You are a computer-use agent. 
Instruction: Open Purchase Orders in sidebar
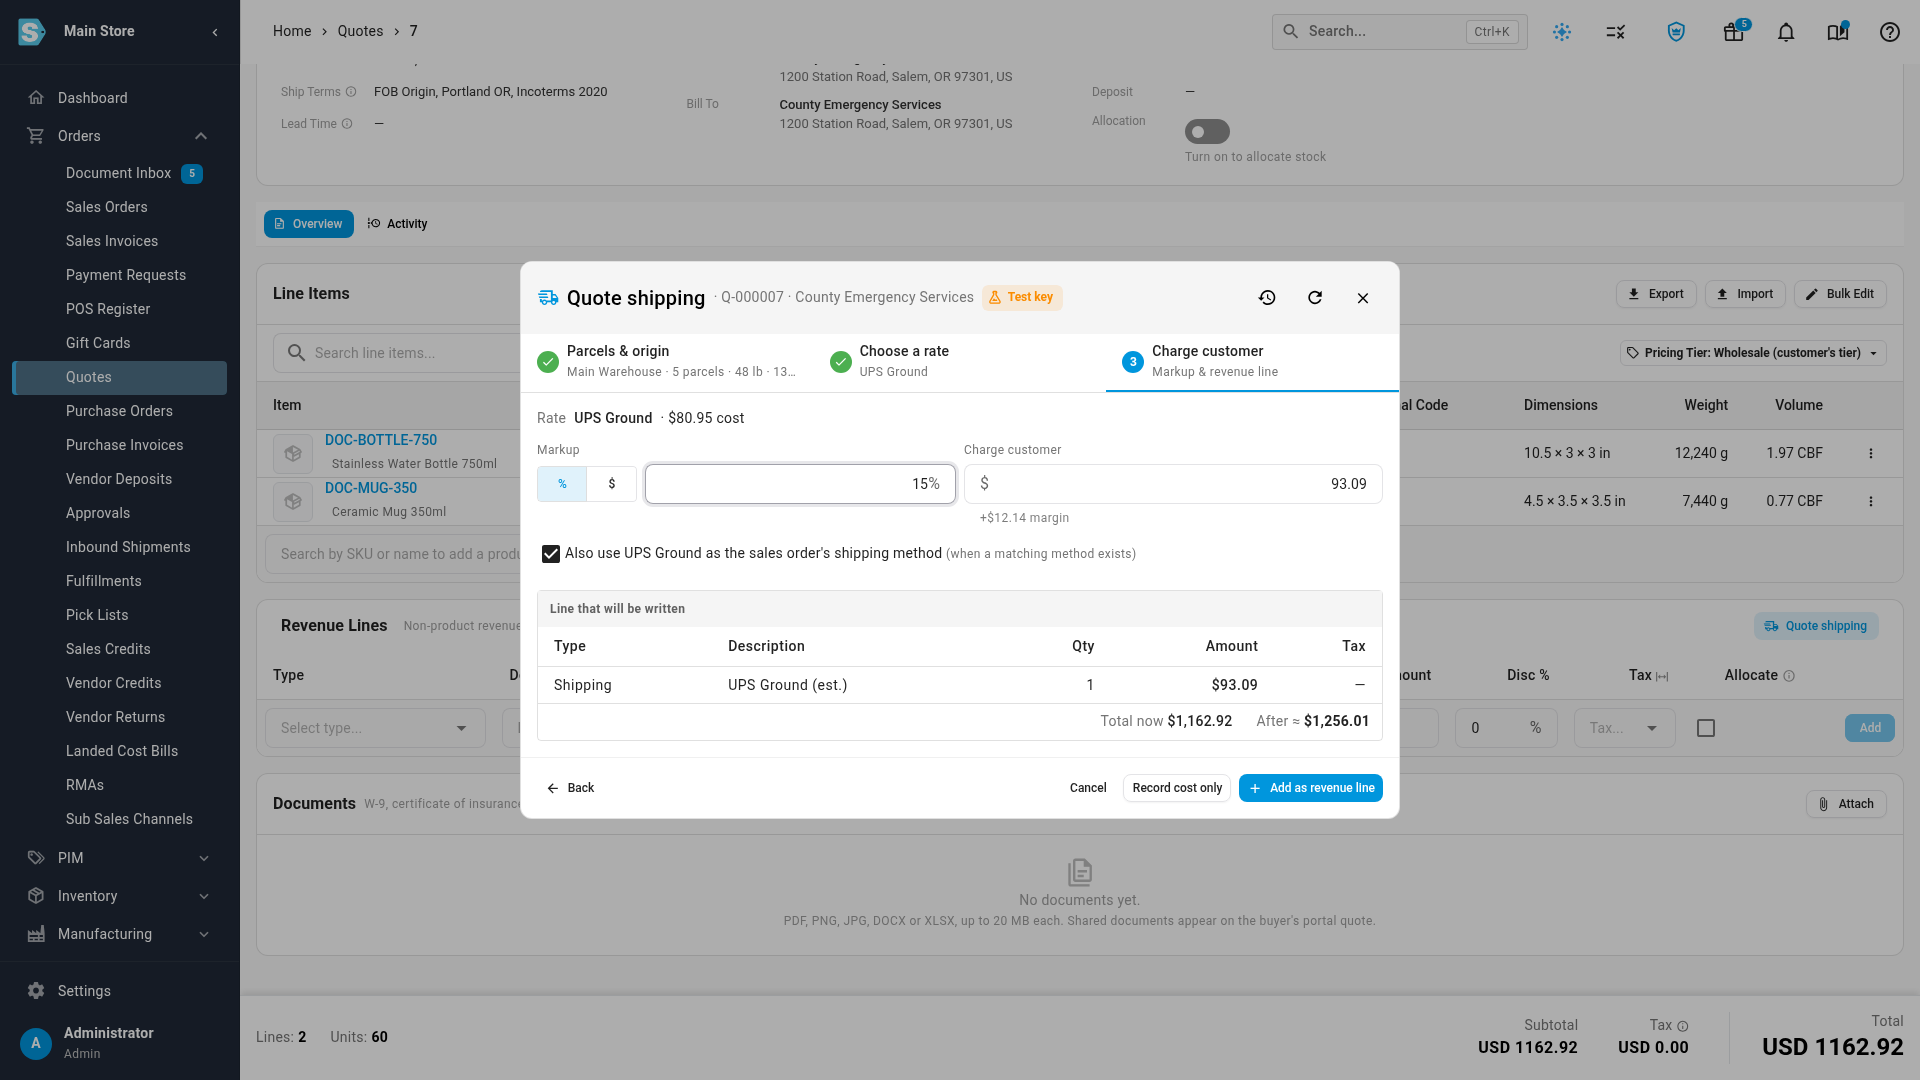(x=119, y=411)
